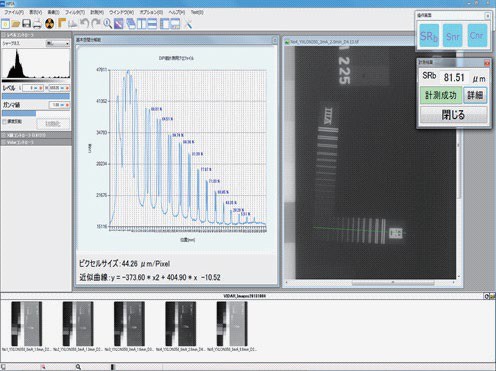Expand the Vidar control panel header
The image size is (496, 371).
(36, 142)
